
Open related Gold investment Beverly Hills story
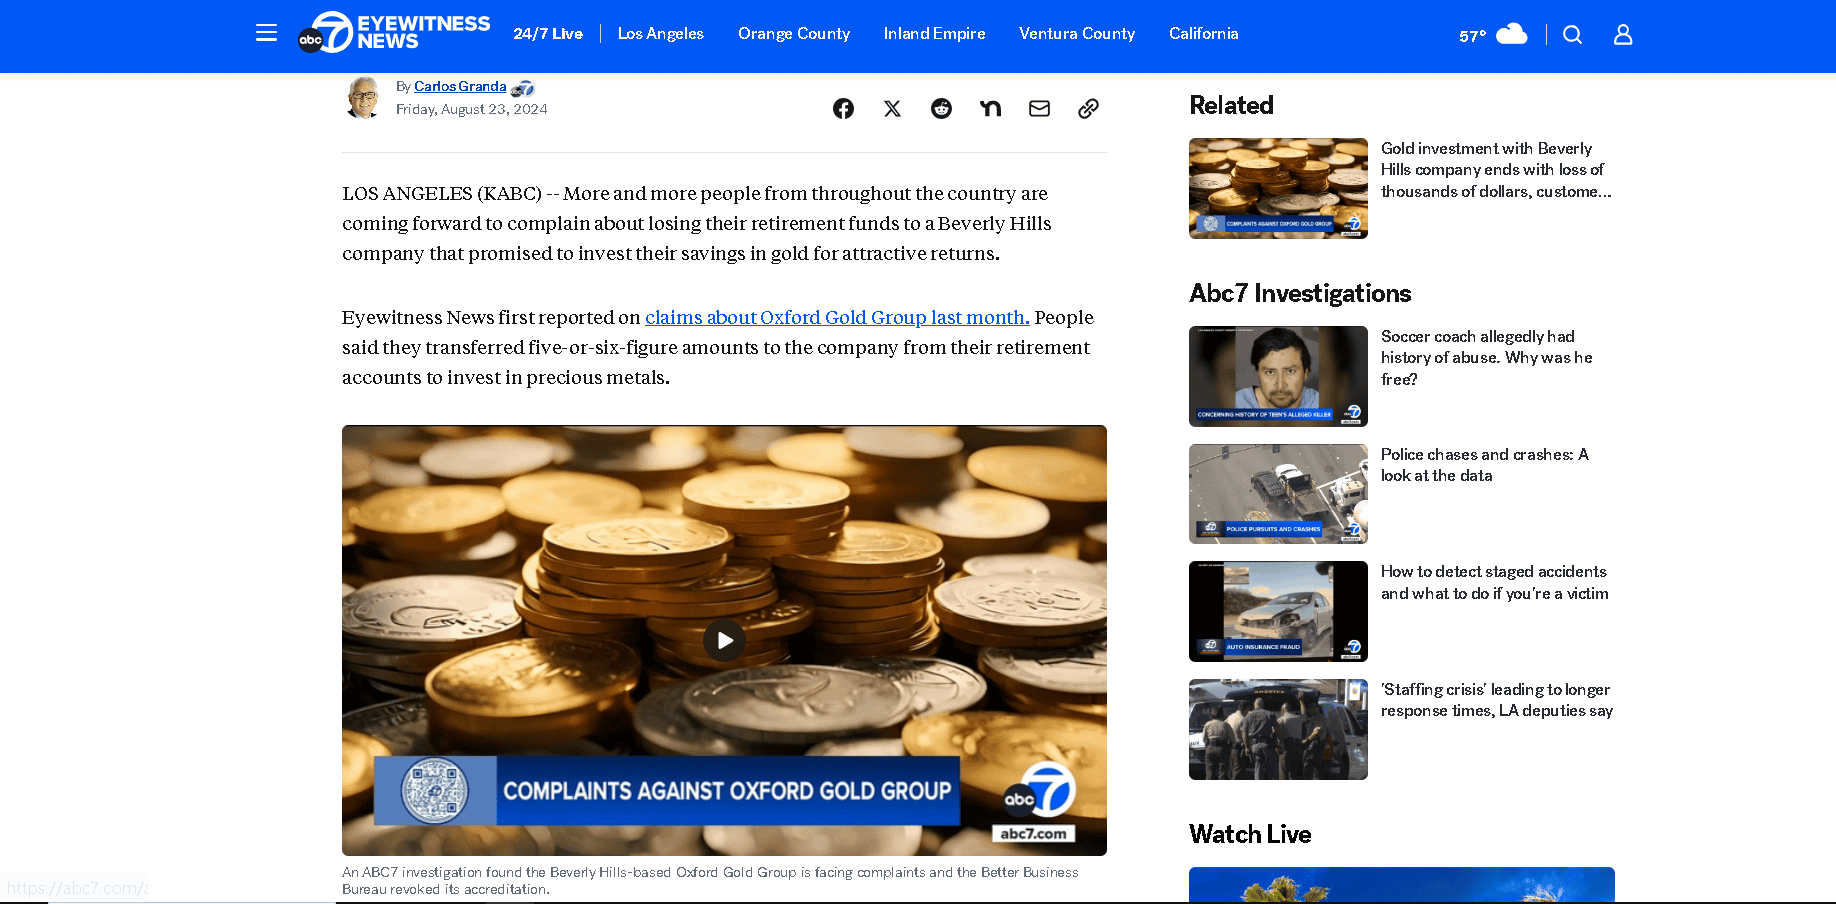1496,169
